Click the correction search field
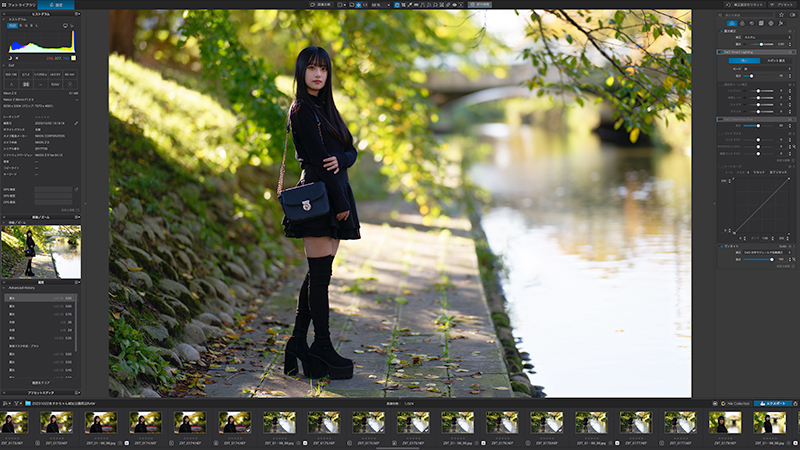Viewport: 800px width, 450px height. (745, 15)
